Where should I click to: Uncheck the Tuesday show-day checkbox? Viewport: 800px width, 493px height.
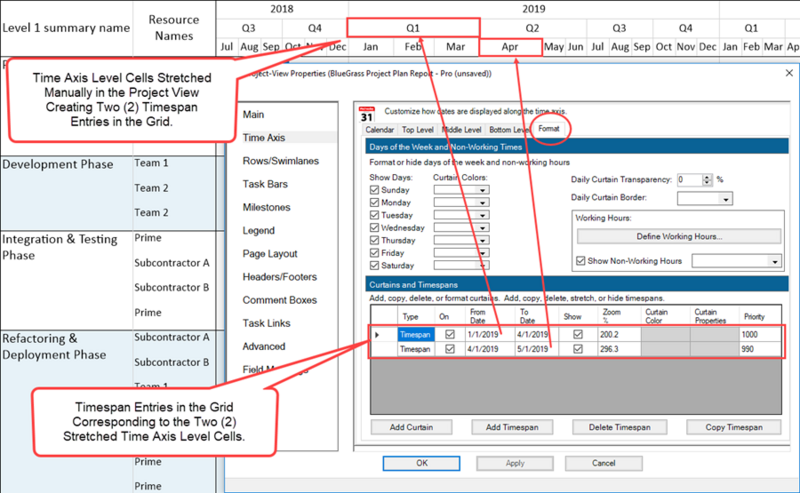click(374, 215)
